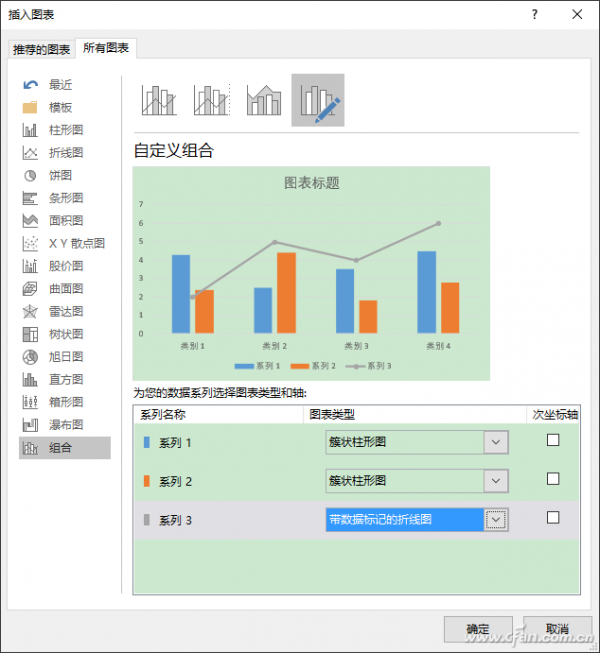Open chart type dropdown for 系列 2
The height and width of the screenshot is (653, 600).
click(496, 481)
